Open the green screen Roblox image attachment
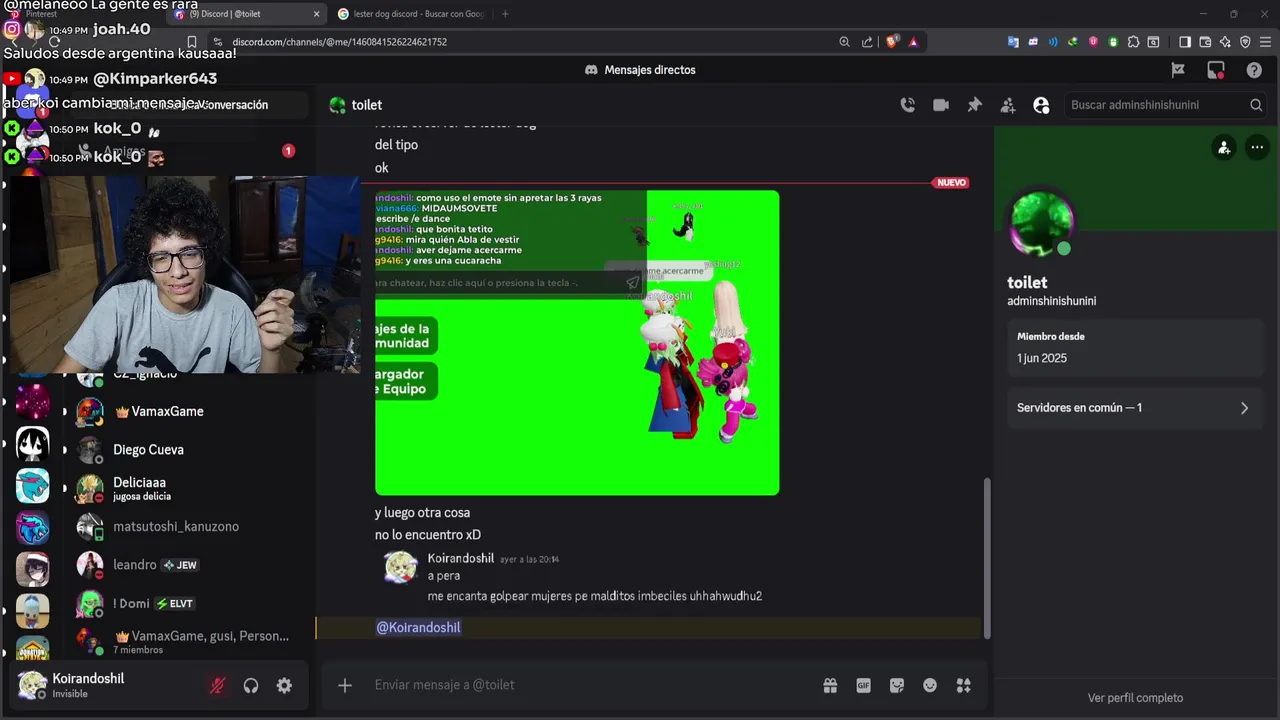1280x720 pixels. click(577, 342)
